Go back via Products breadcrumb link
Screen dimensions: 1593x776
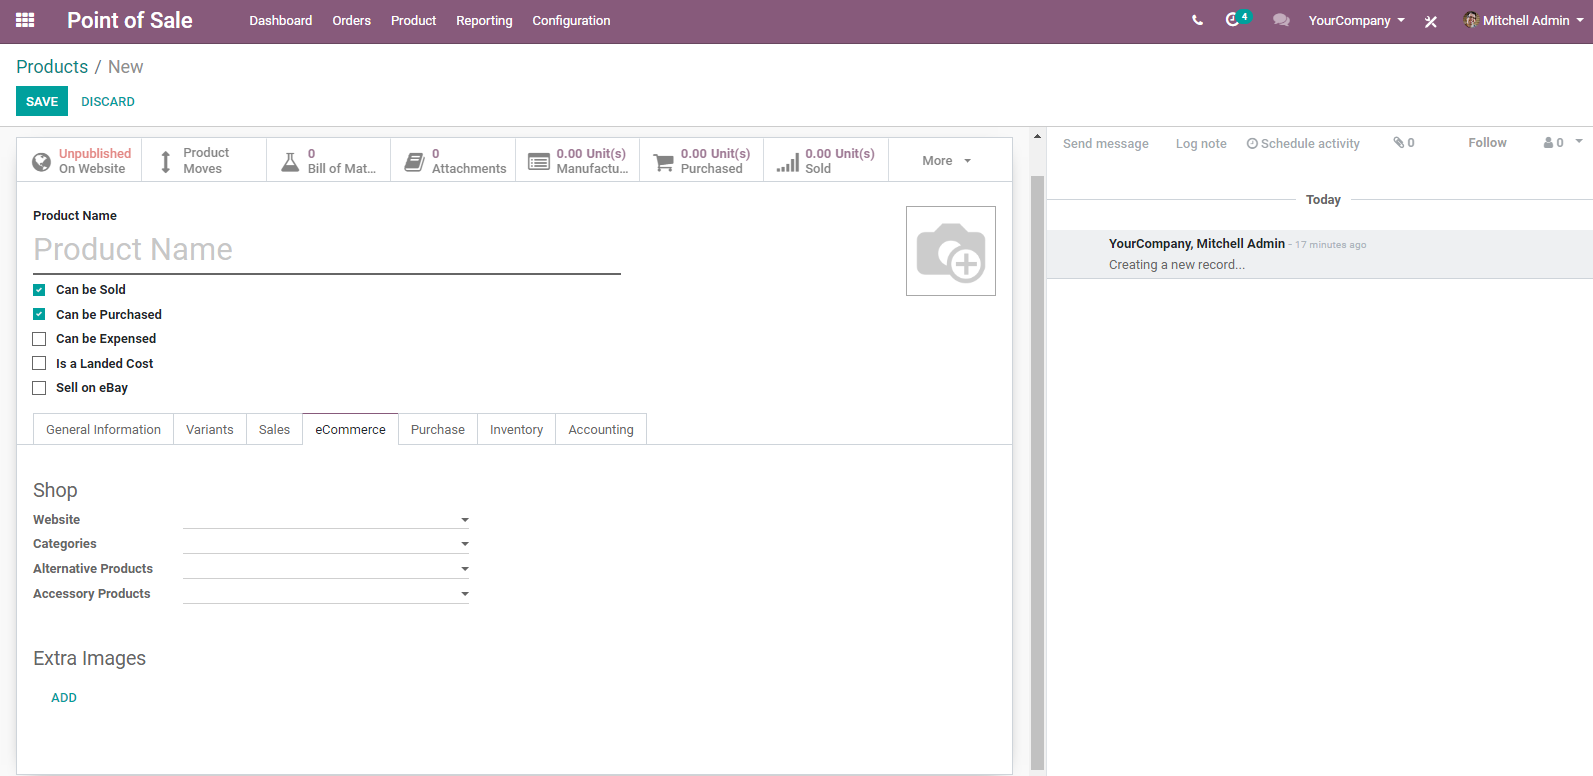coord(52,66)
